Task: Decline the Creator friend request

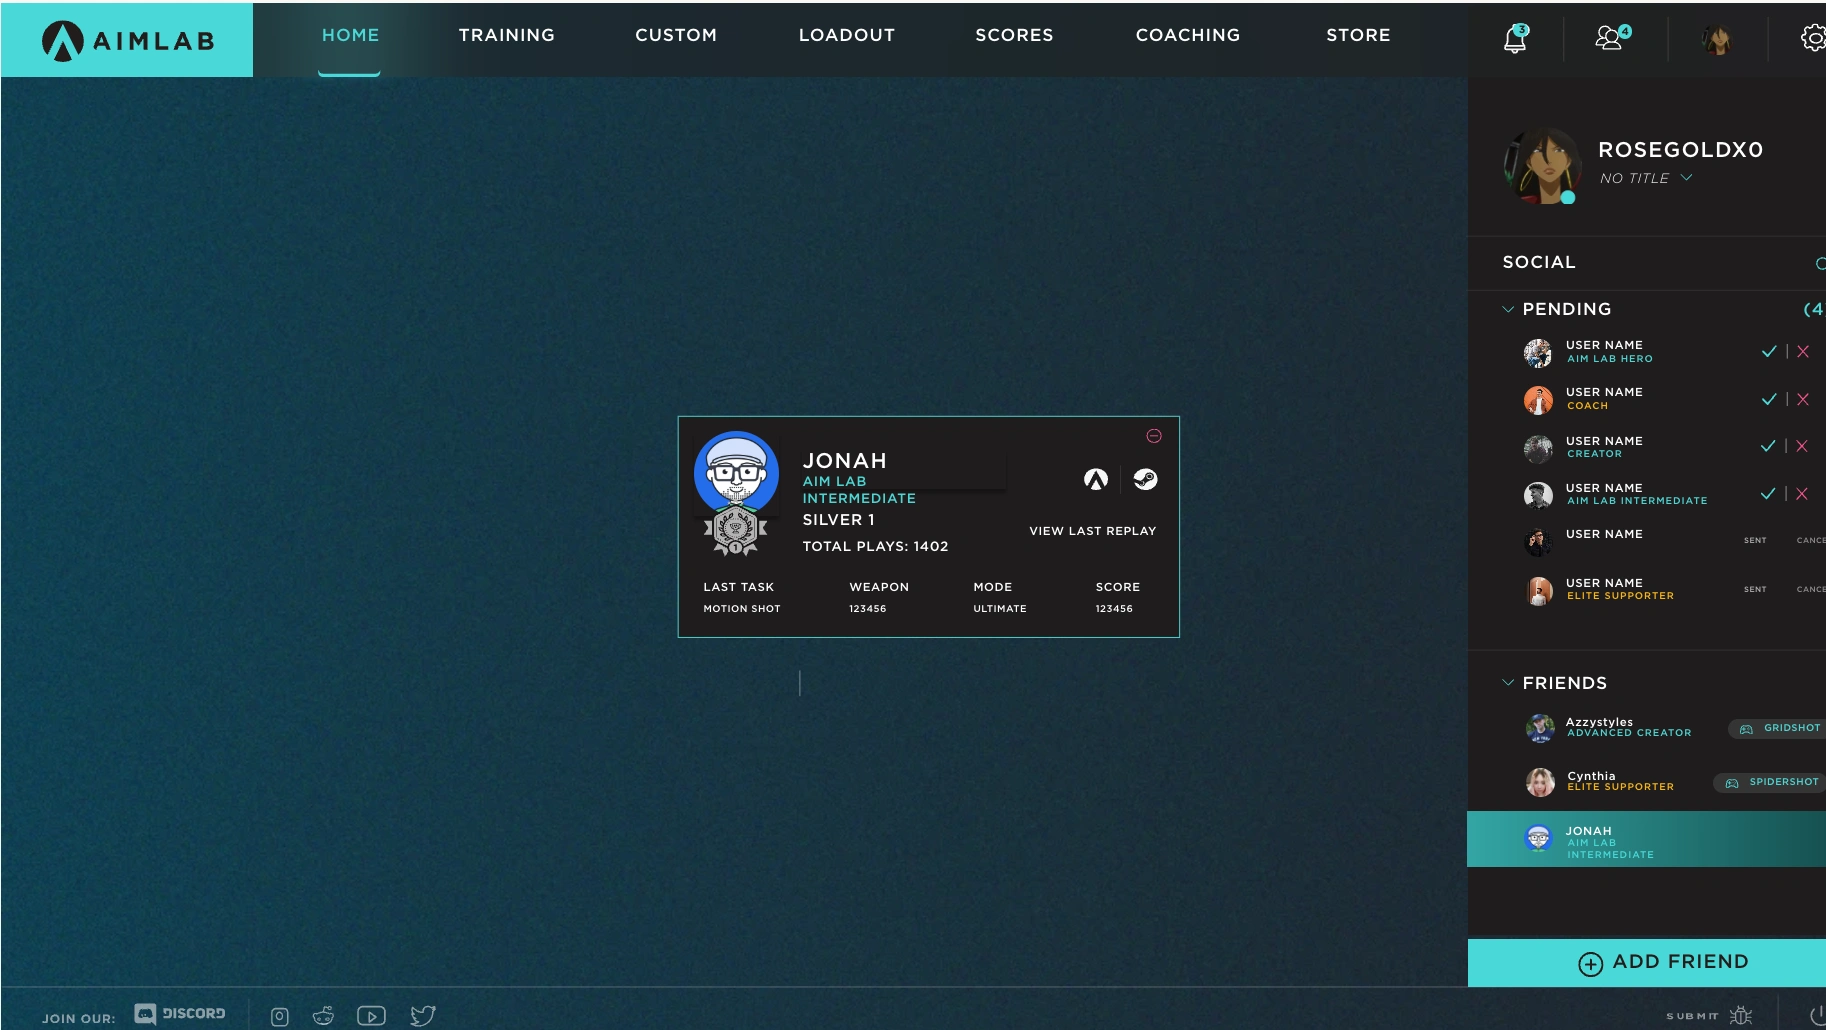Action: 1802,446
